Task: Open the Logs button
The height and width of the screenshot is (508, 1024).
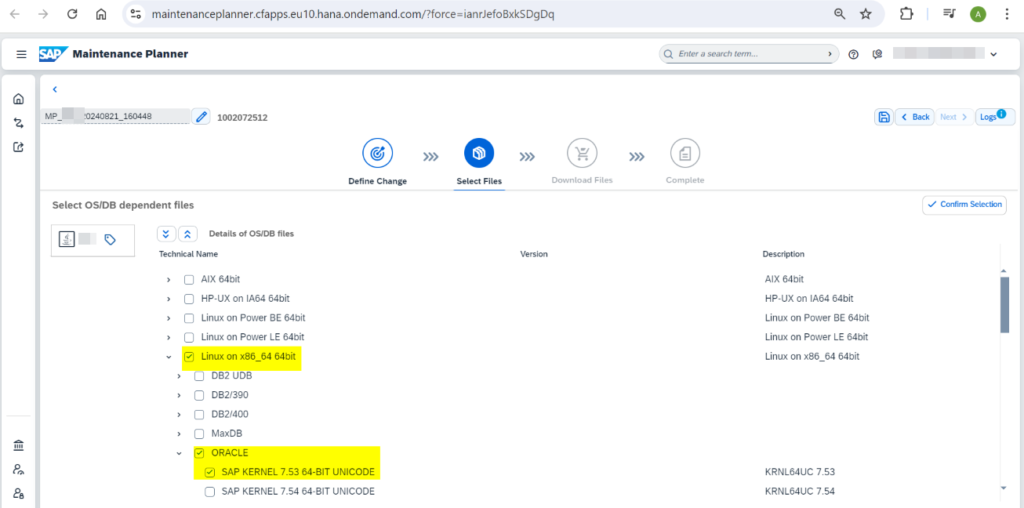Action: (995, 117)
